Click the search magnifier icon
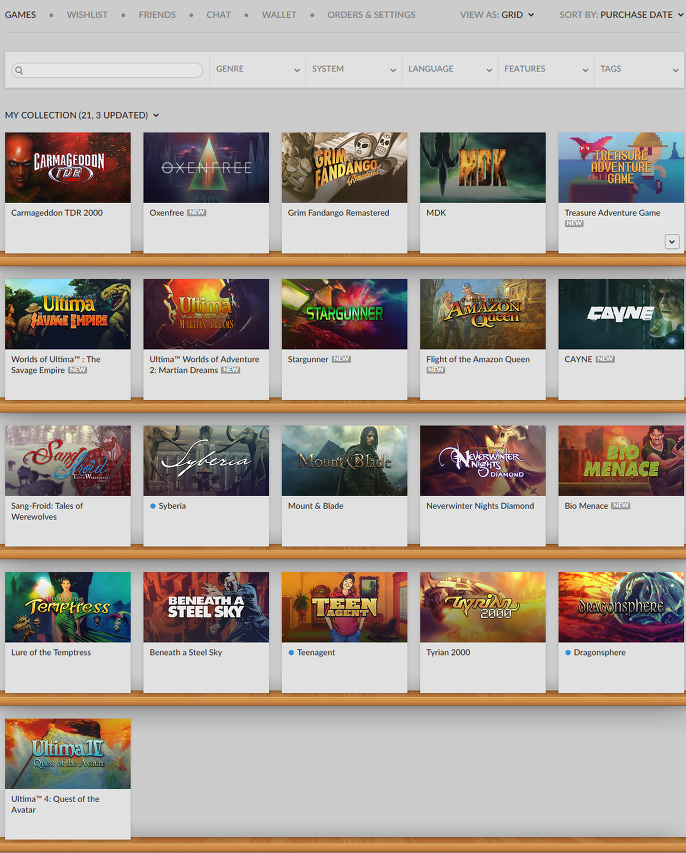Screen dimensions: 686x853 19,70
